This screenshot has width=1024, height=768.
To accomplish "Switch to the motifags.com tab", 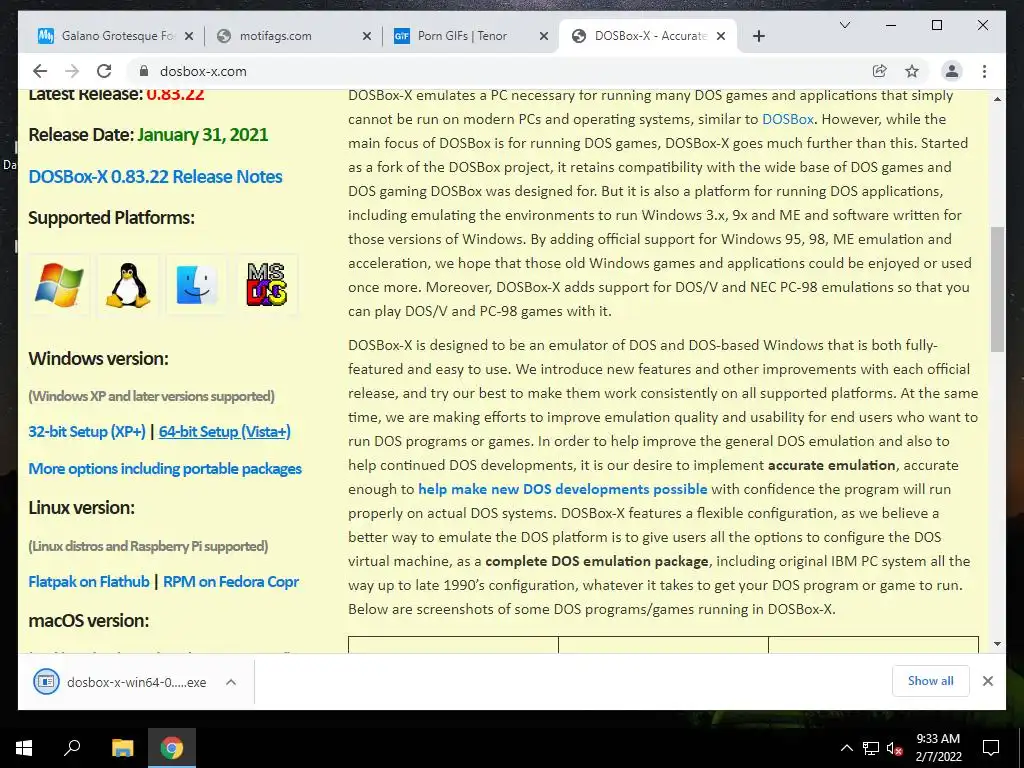I will click(294, 36).
